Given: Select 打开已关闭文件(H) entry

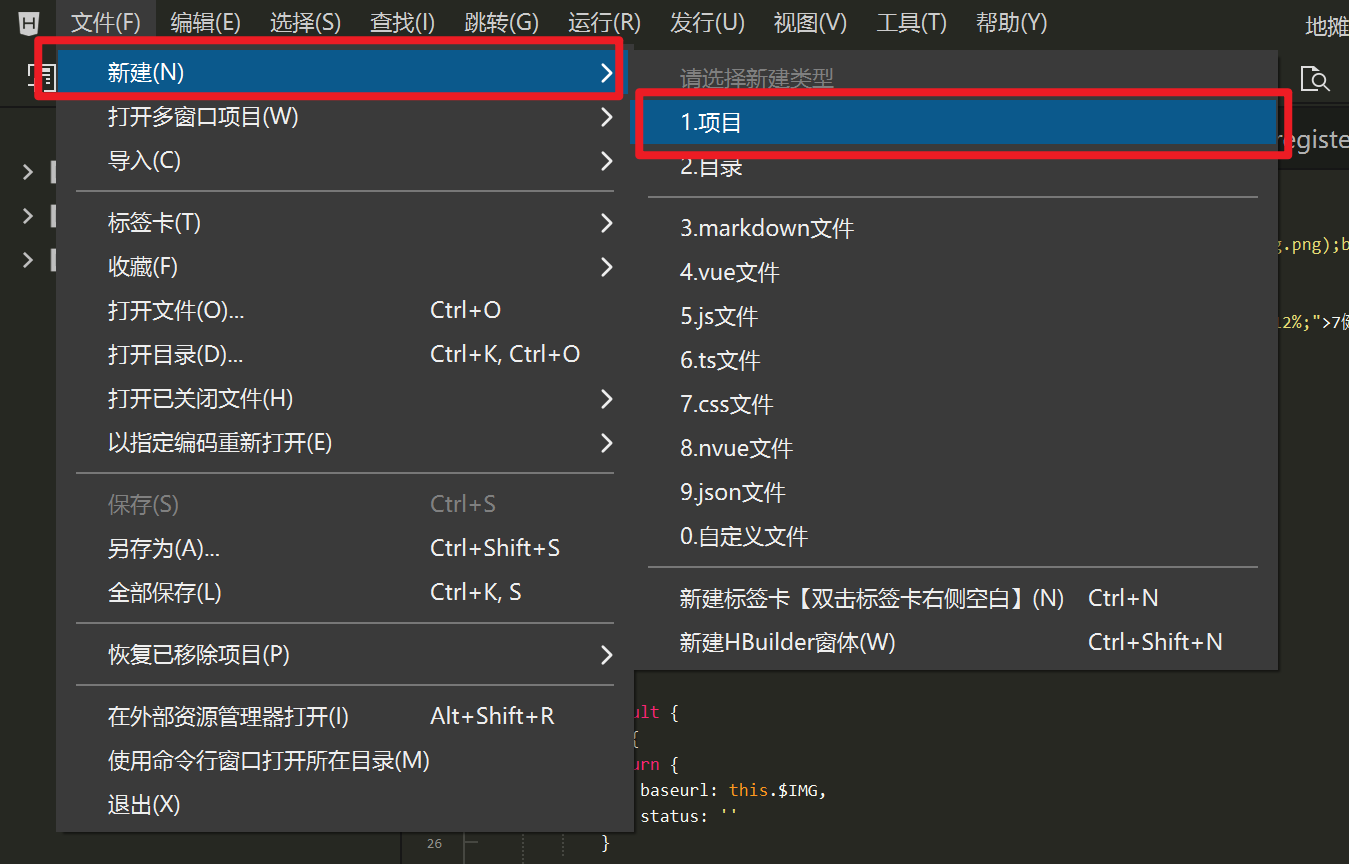Looking at the screenshot, I should (x=345, y=398).
